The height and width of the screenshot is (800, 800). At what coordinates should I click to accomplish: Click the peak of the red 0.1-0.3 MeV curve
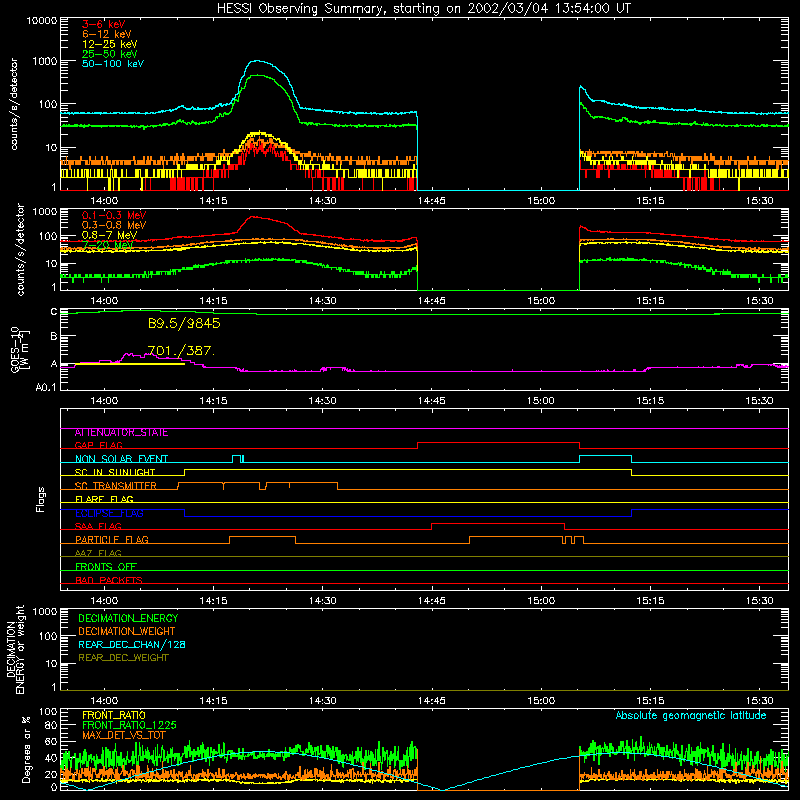253,217
